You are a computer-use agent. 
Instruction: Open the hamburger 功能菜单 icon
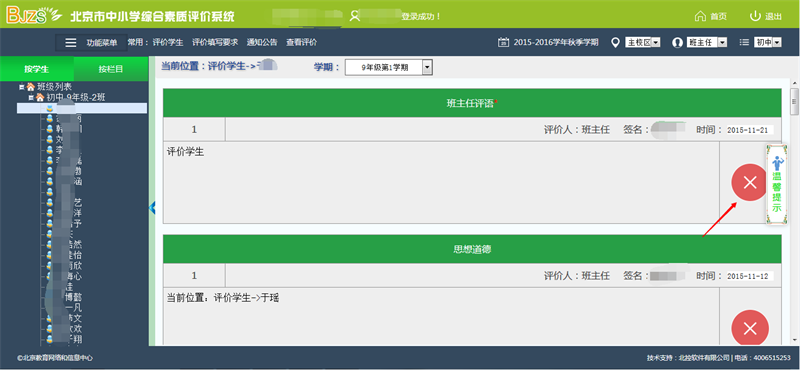pyautogui.click(x=71, y=43)
